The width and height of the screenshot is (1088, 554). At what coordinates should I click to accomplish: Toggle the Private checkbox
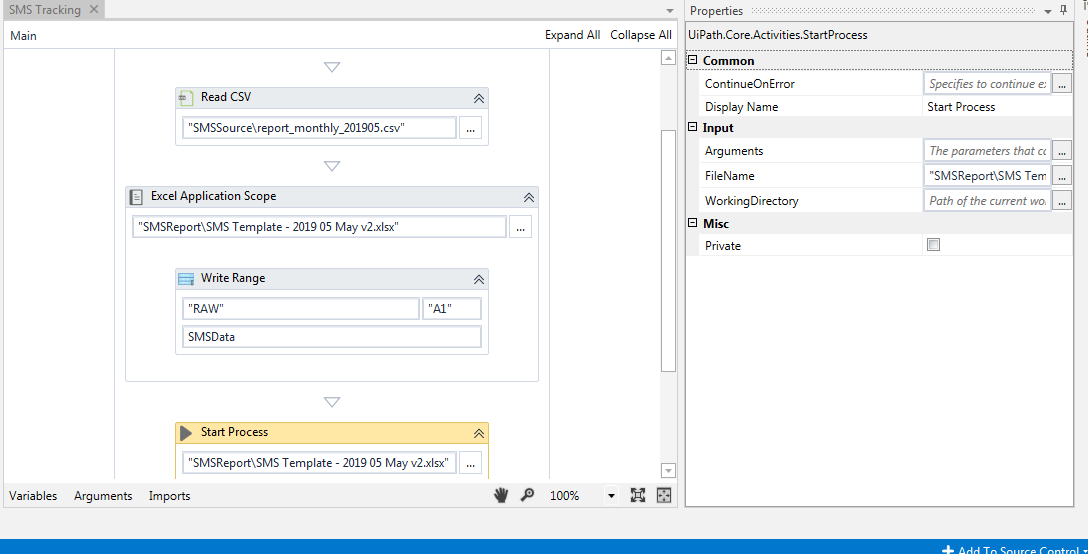(x=933, y=244)
